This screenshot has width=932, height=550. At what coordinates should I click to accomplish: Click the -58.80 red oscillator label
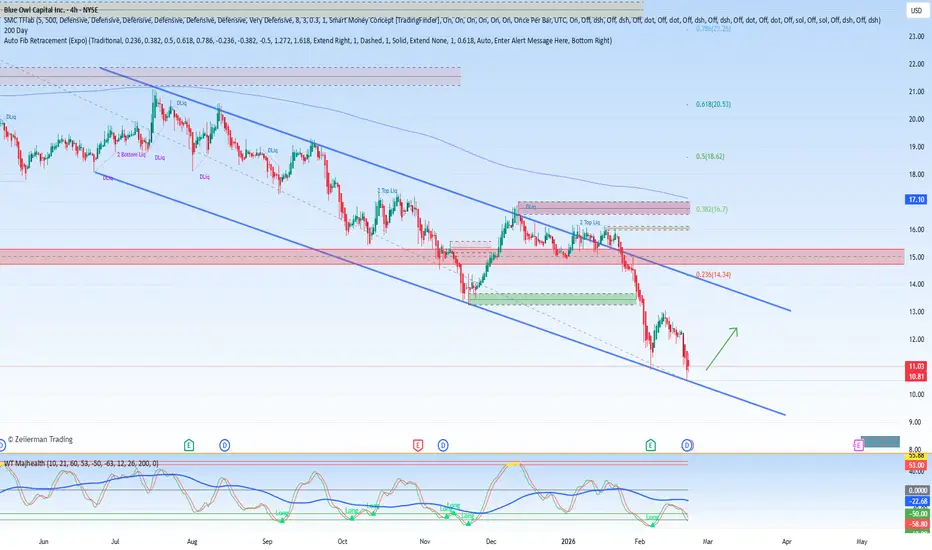916,524
